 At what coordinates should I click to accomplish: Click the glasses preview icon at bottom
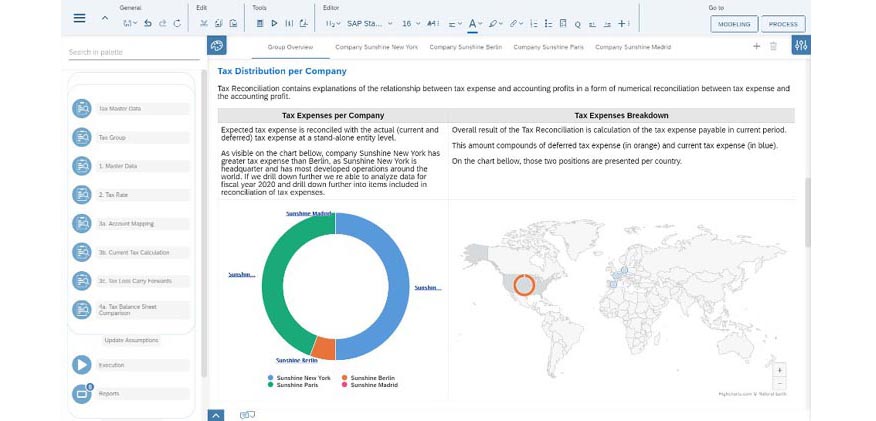(x=247, y=415)
